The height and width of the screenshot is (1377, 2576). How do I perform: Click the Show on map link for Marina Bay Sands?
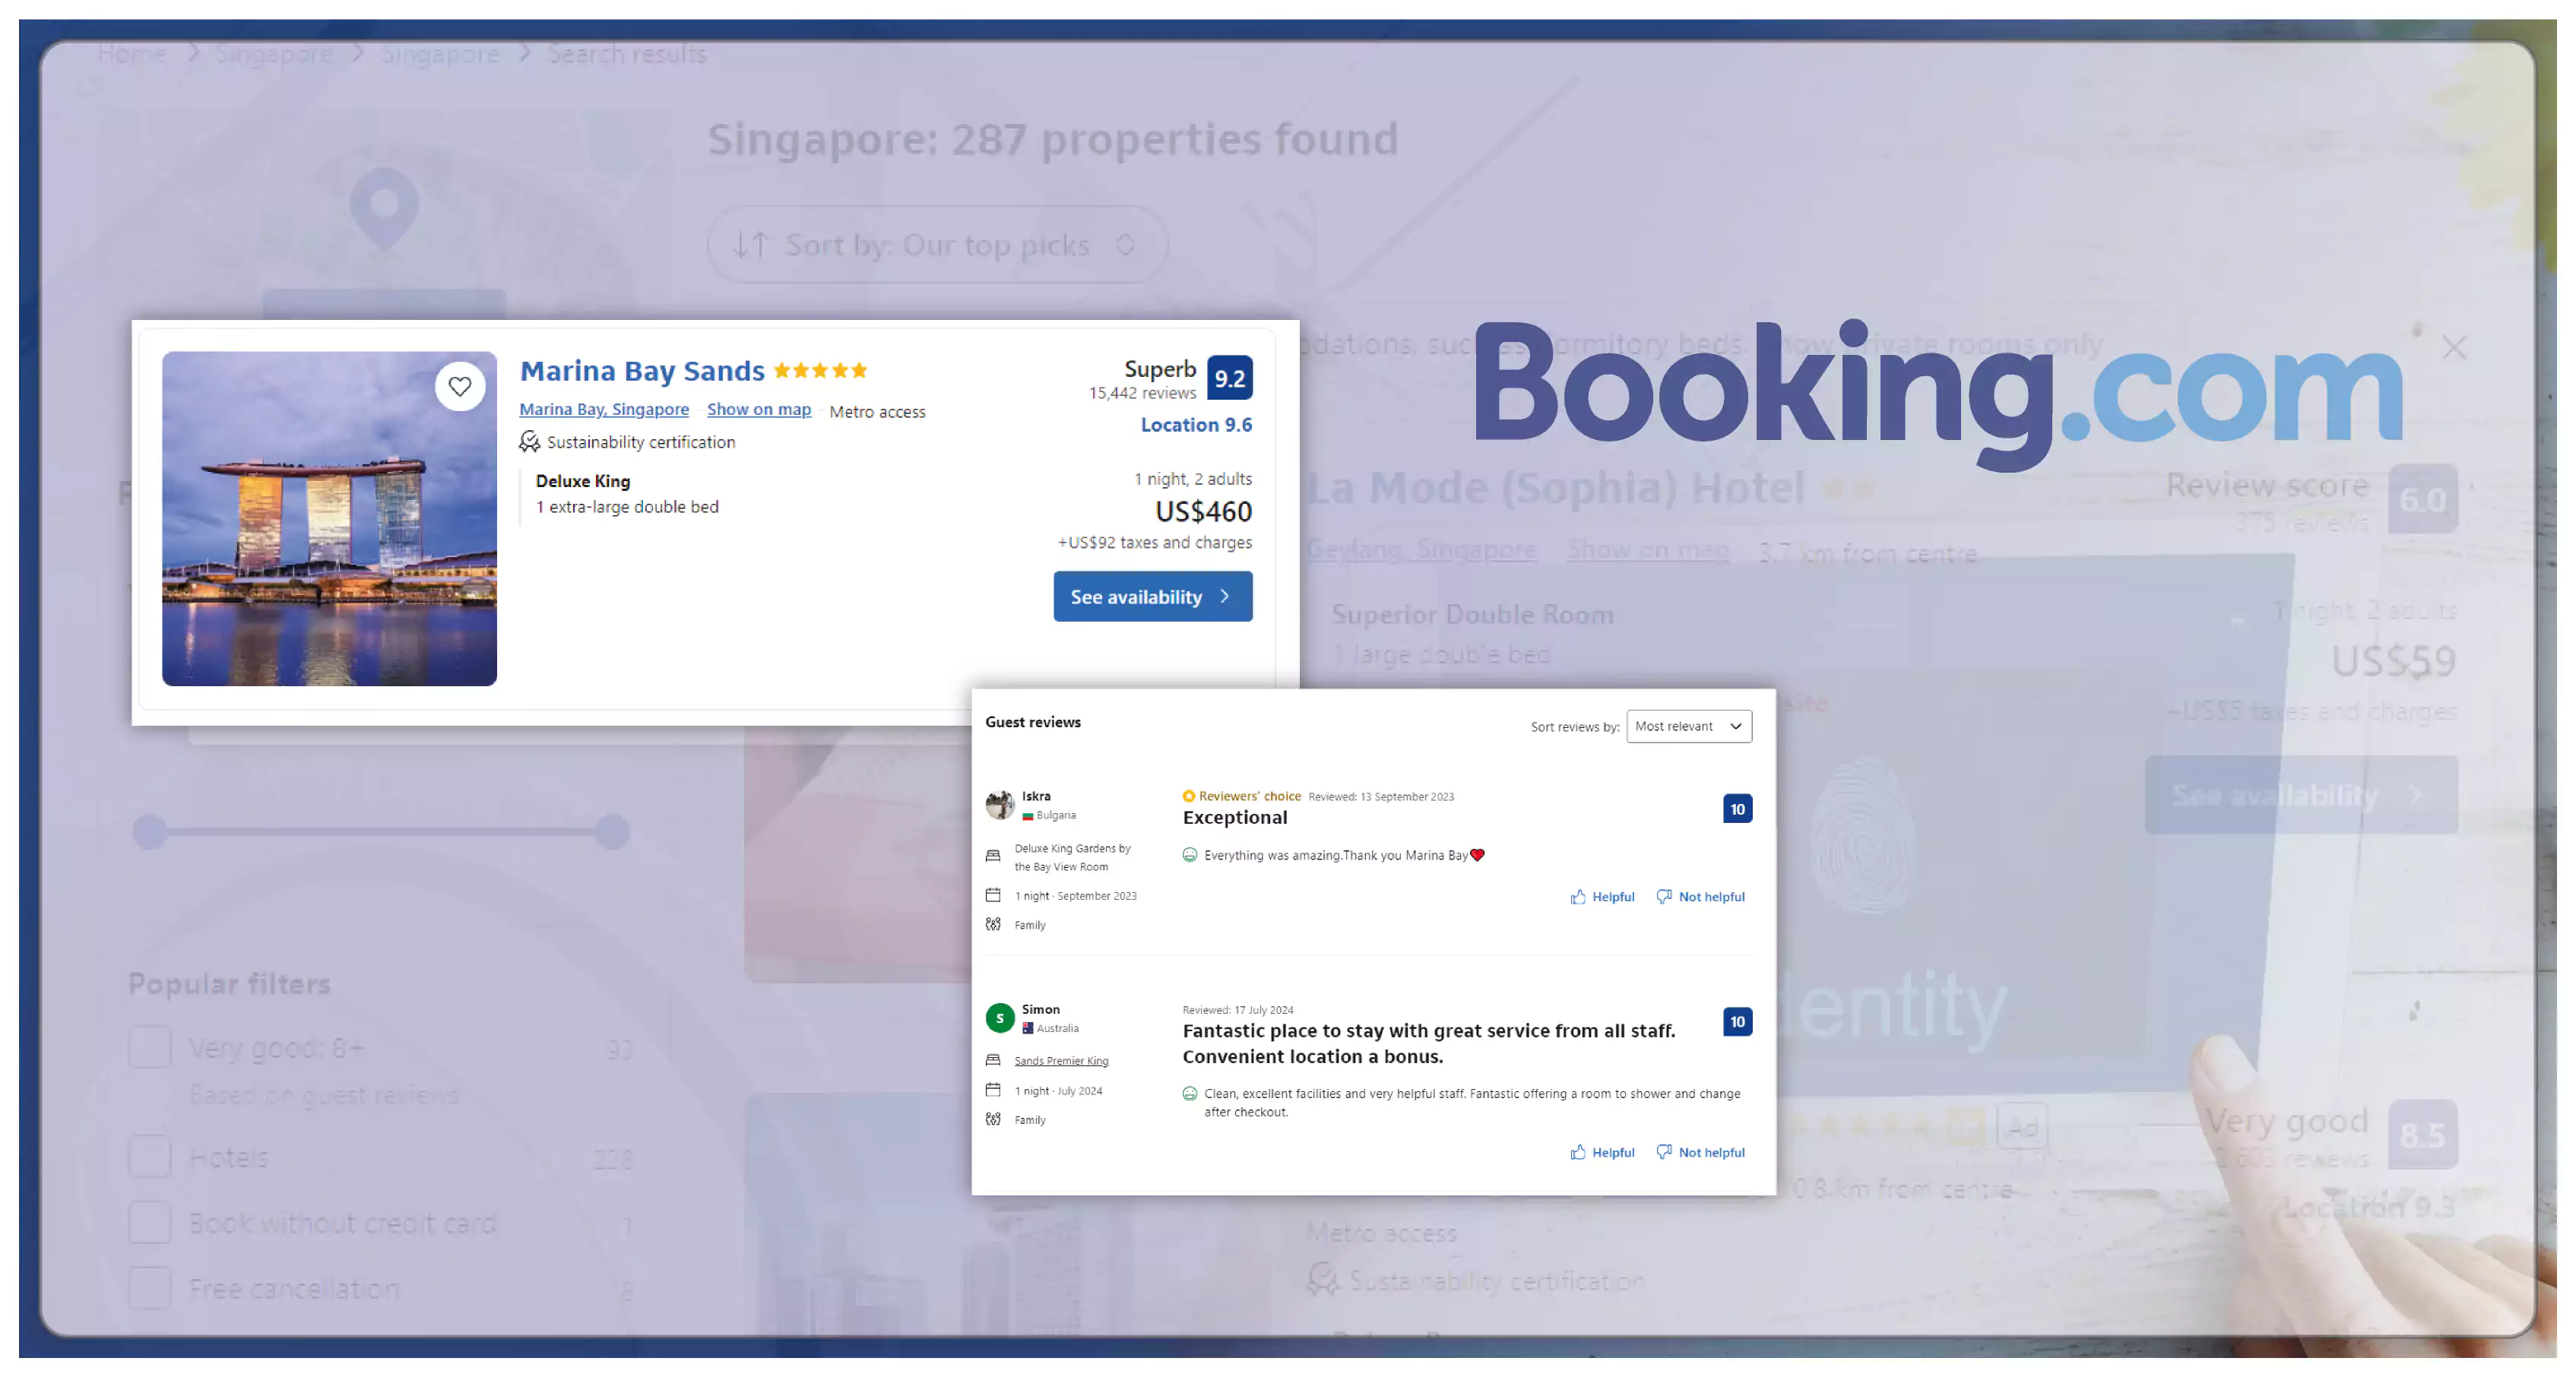(x=758, y=409)
